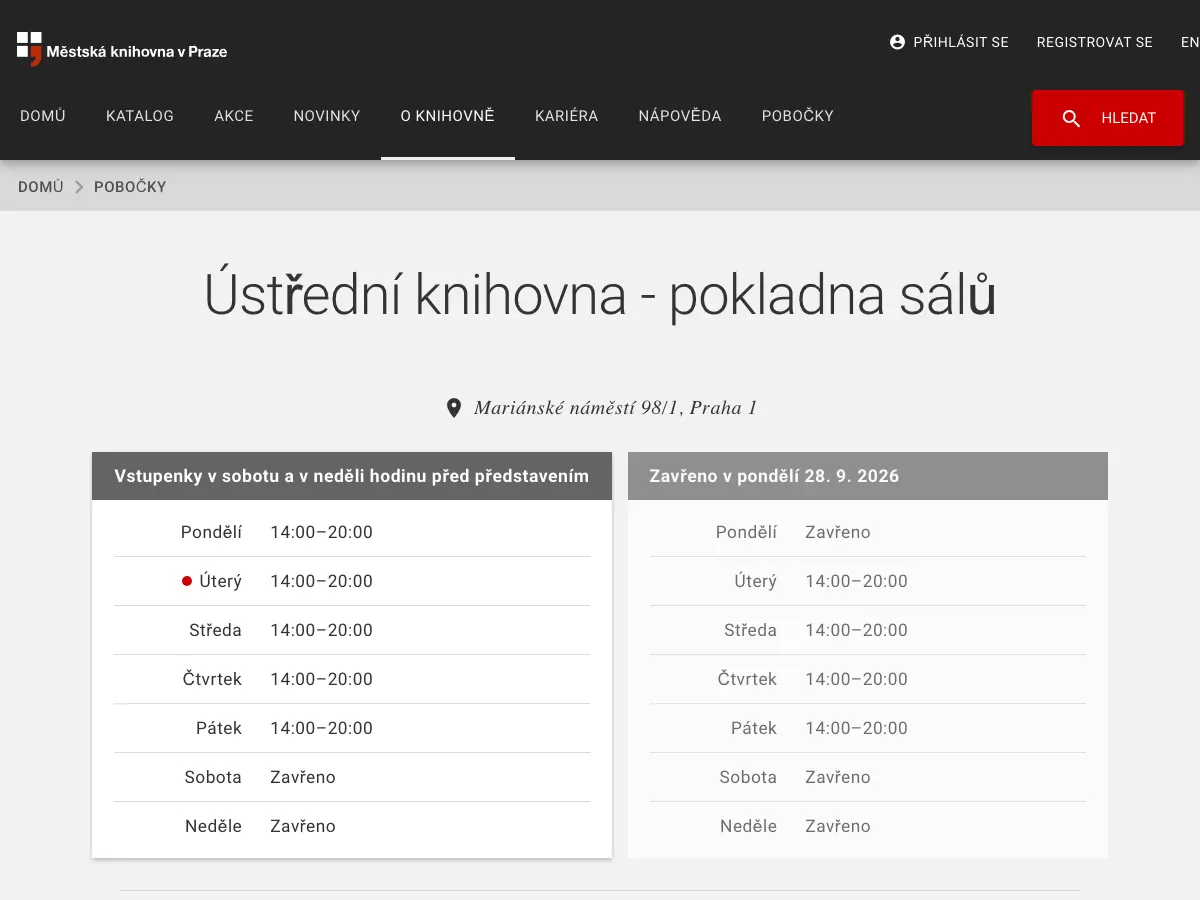The height and width of the screenshot is (900, 1200).
Task: Click the page heading Ústřední knihovna - pokladna sálů
Action: 600,295
